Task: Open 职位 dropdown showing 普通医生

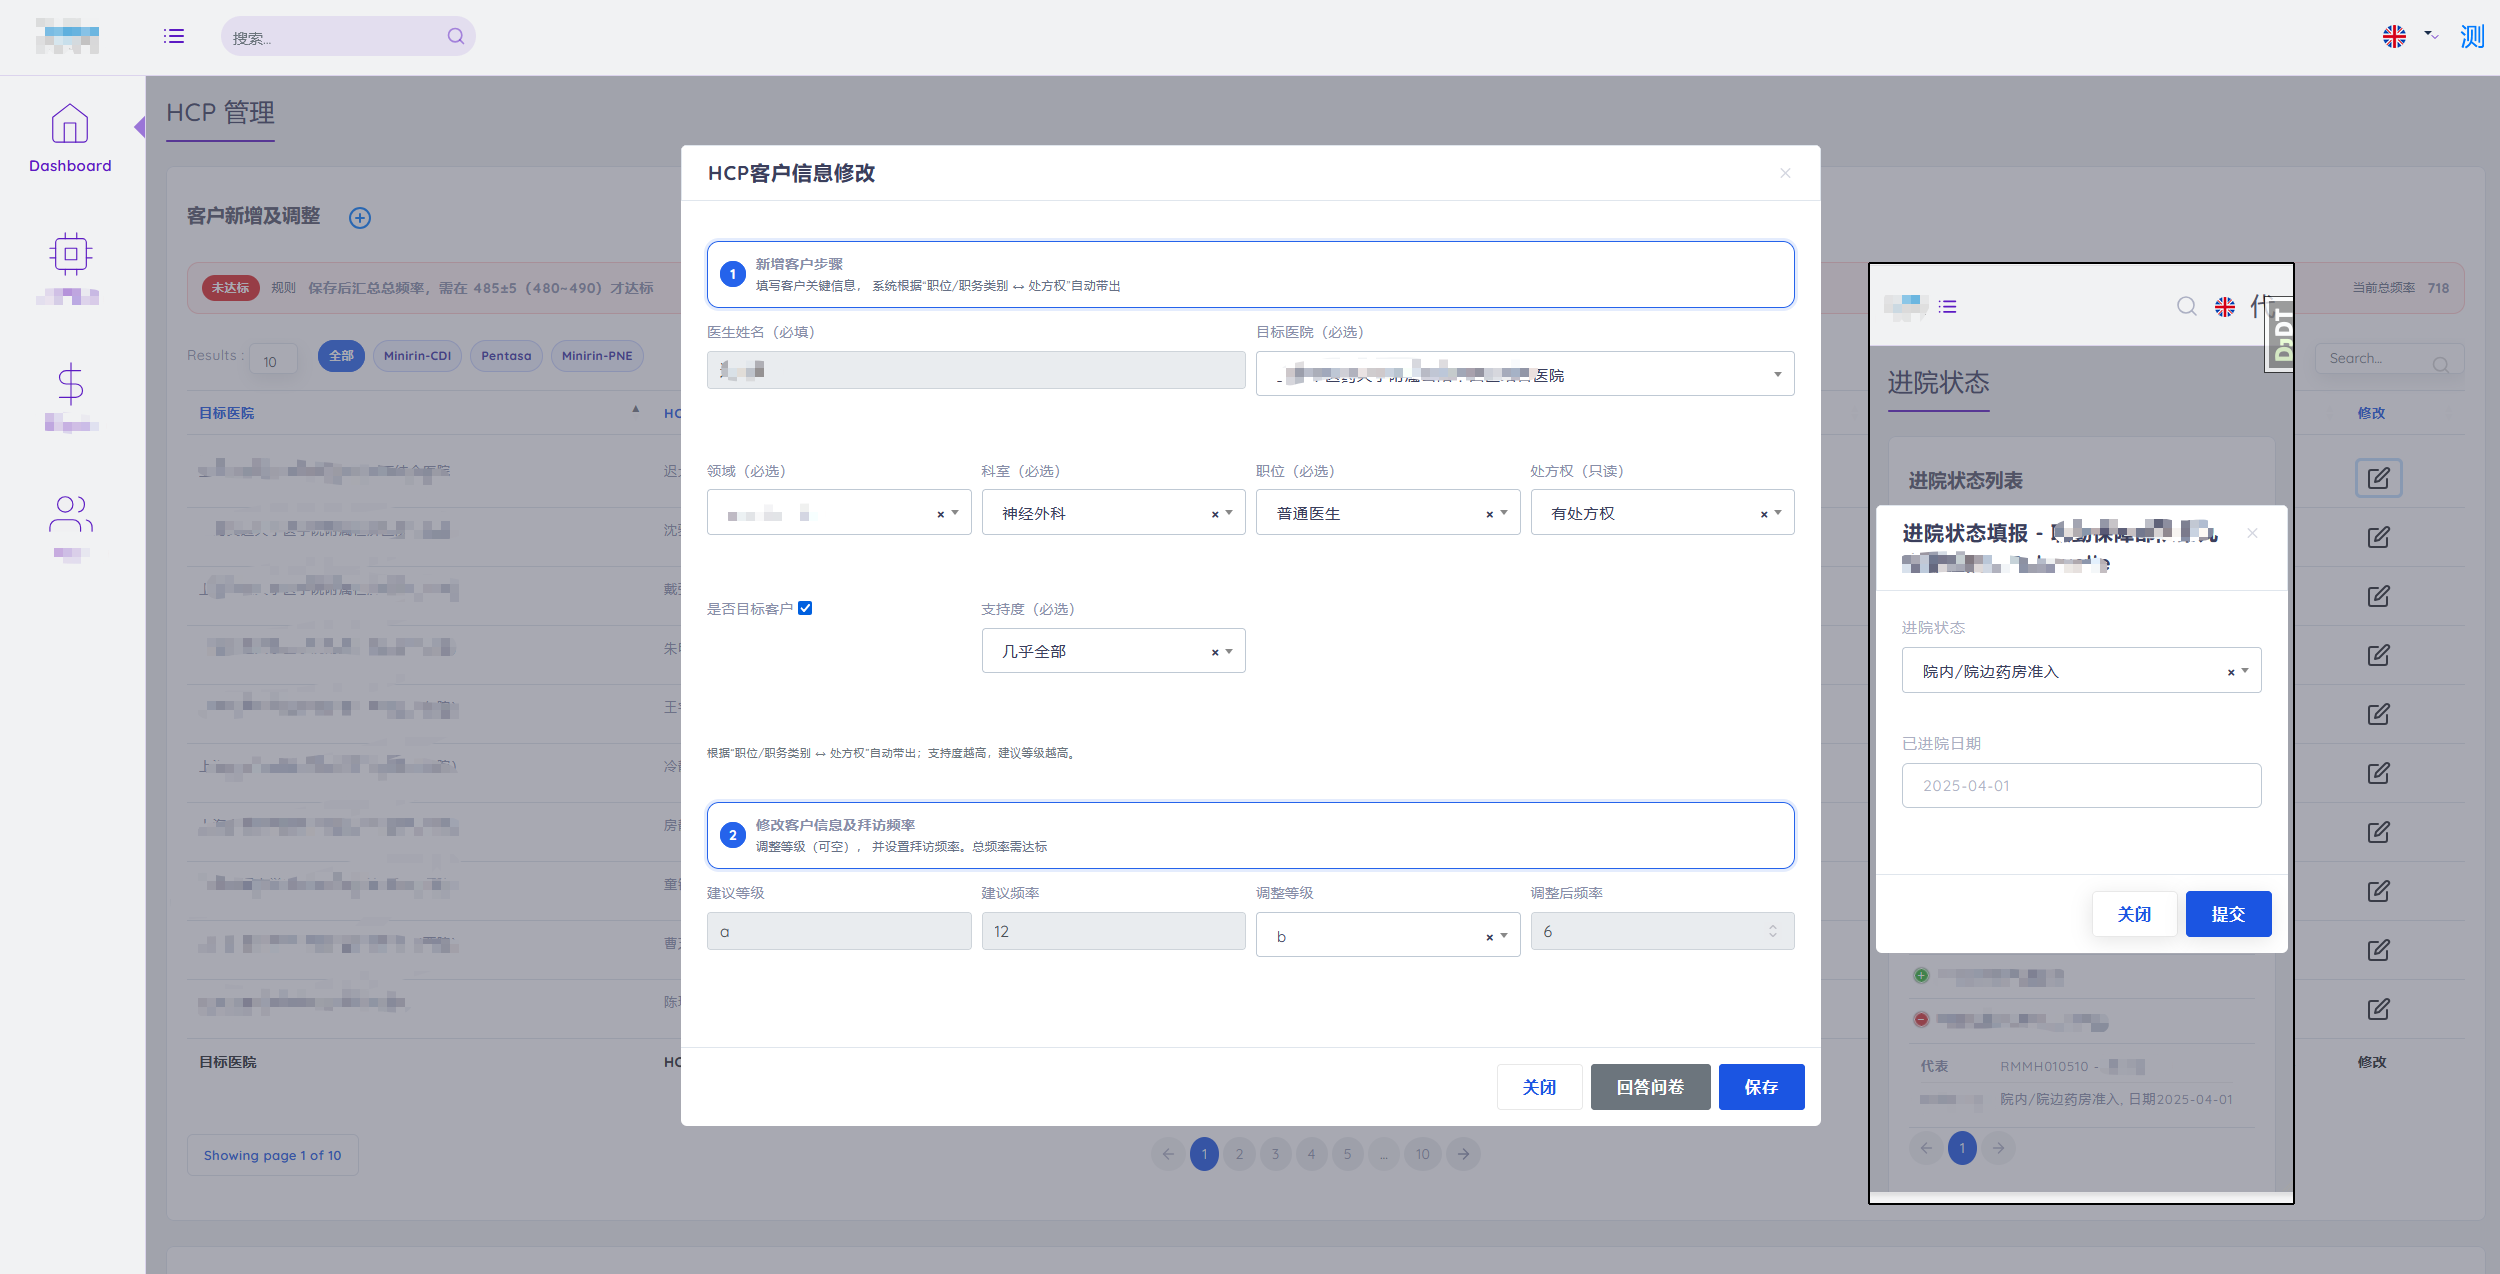Action: pos(1388,512)
